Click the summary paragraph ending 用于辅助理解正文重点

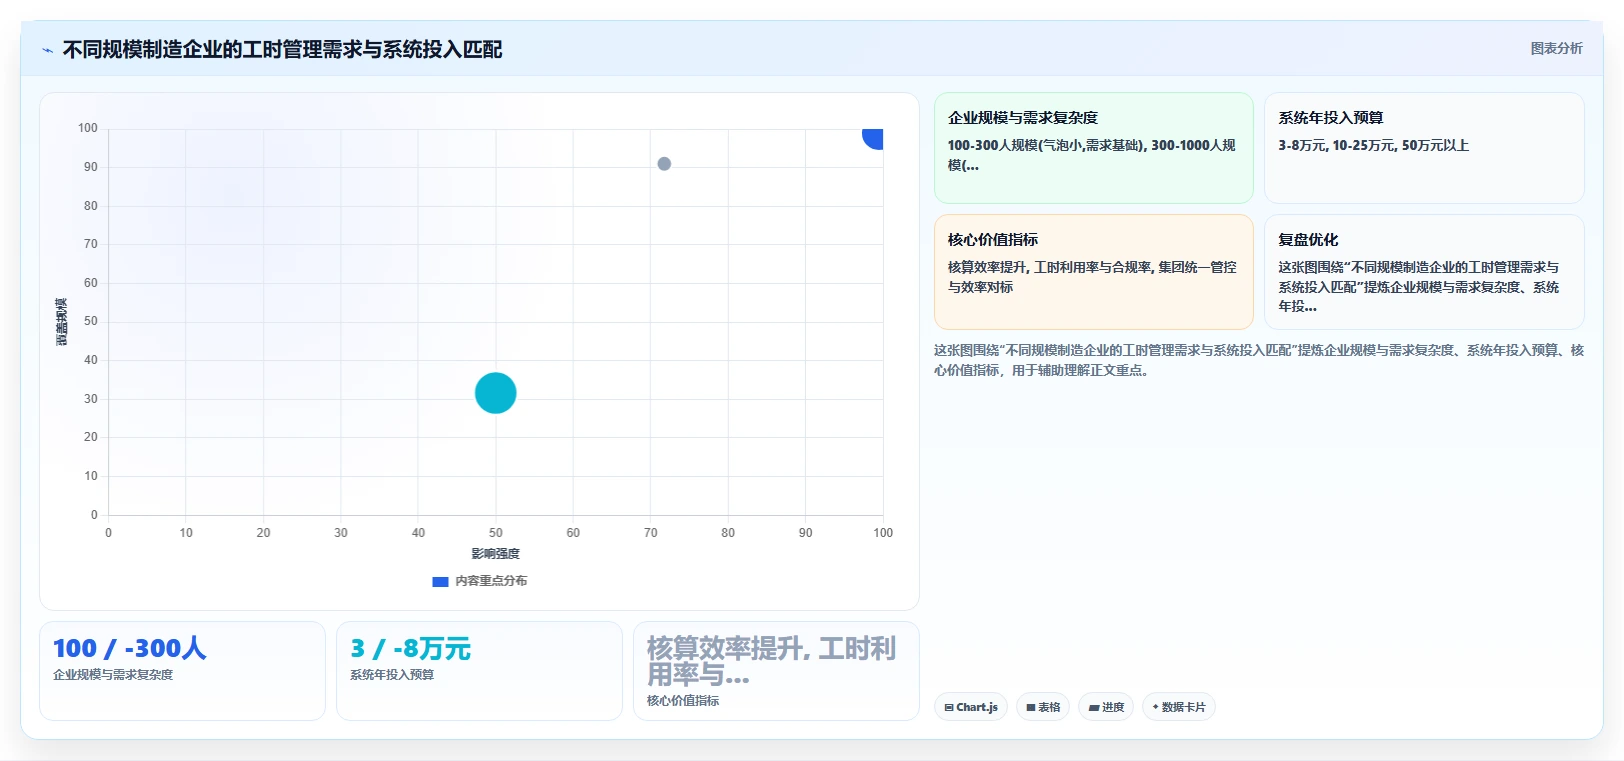point(1258,360)
